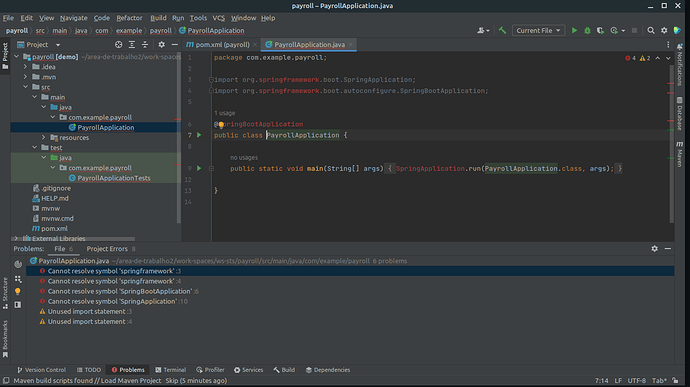Viewport: 690px width, 387px height.
Task: Open editor tabs more options kebab icon
Action: coord(668,44)
